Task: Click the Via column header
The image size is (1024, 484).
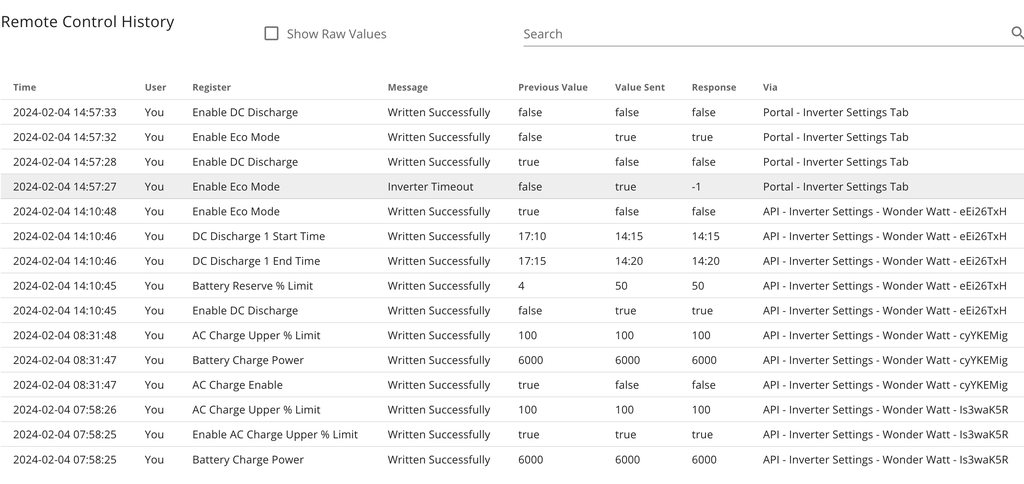Action: pyautogui.click(x=769, y=88)
